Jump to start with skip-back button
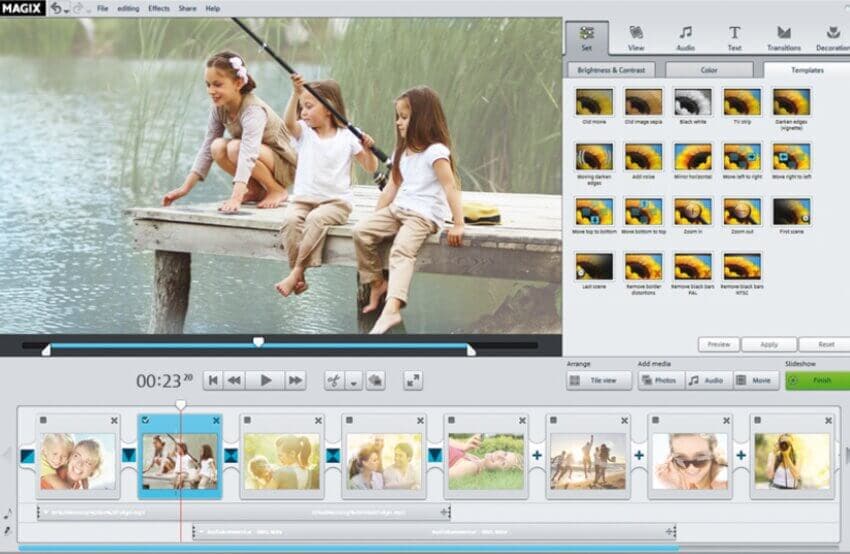The image size is (850, 554). pyautogui.click(x=213, y=381)
